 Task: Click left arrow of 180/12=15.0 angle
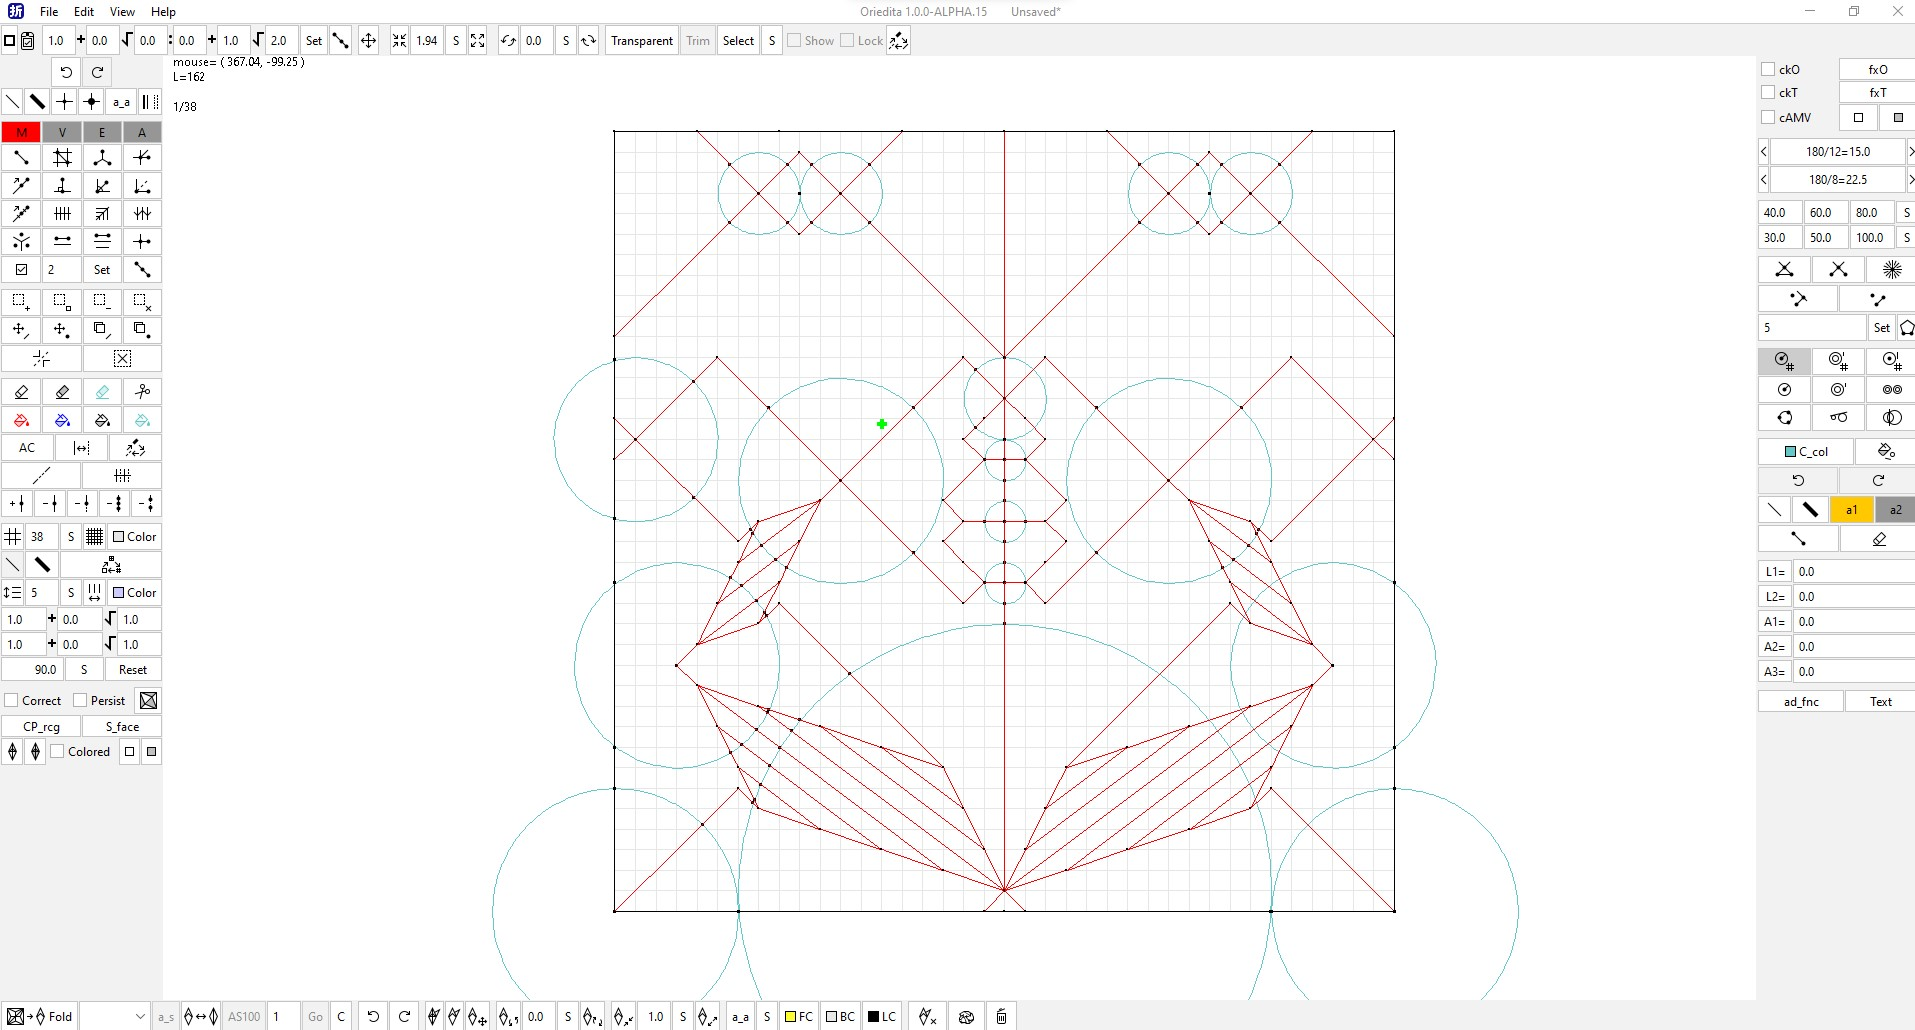1764,152
